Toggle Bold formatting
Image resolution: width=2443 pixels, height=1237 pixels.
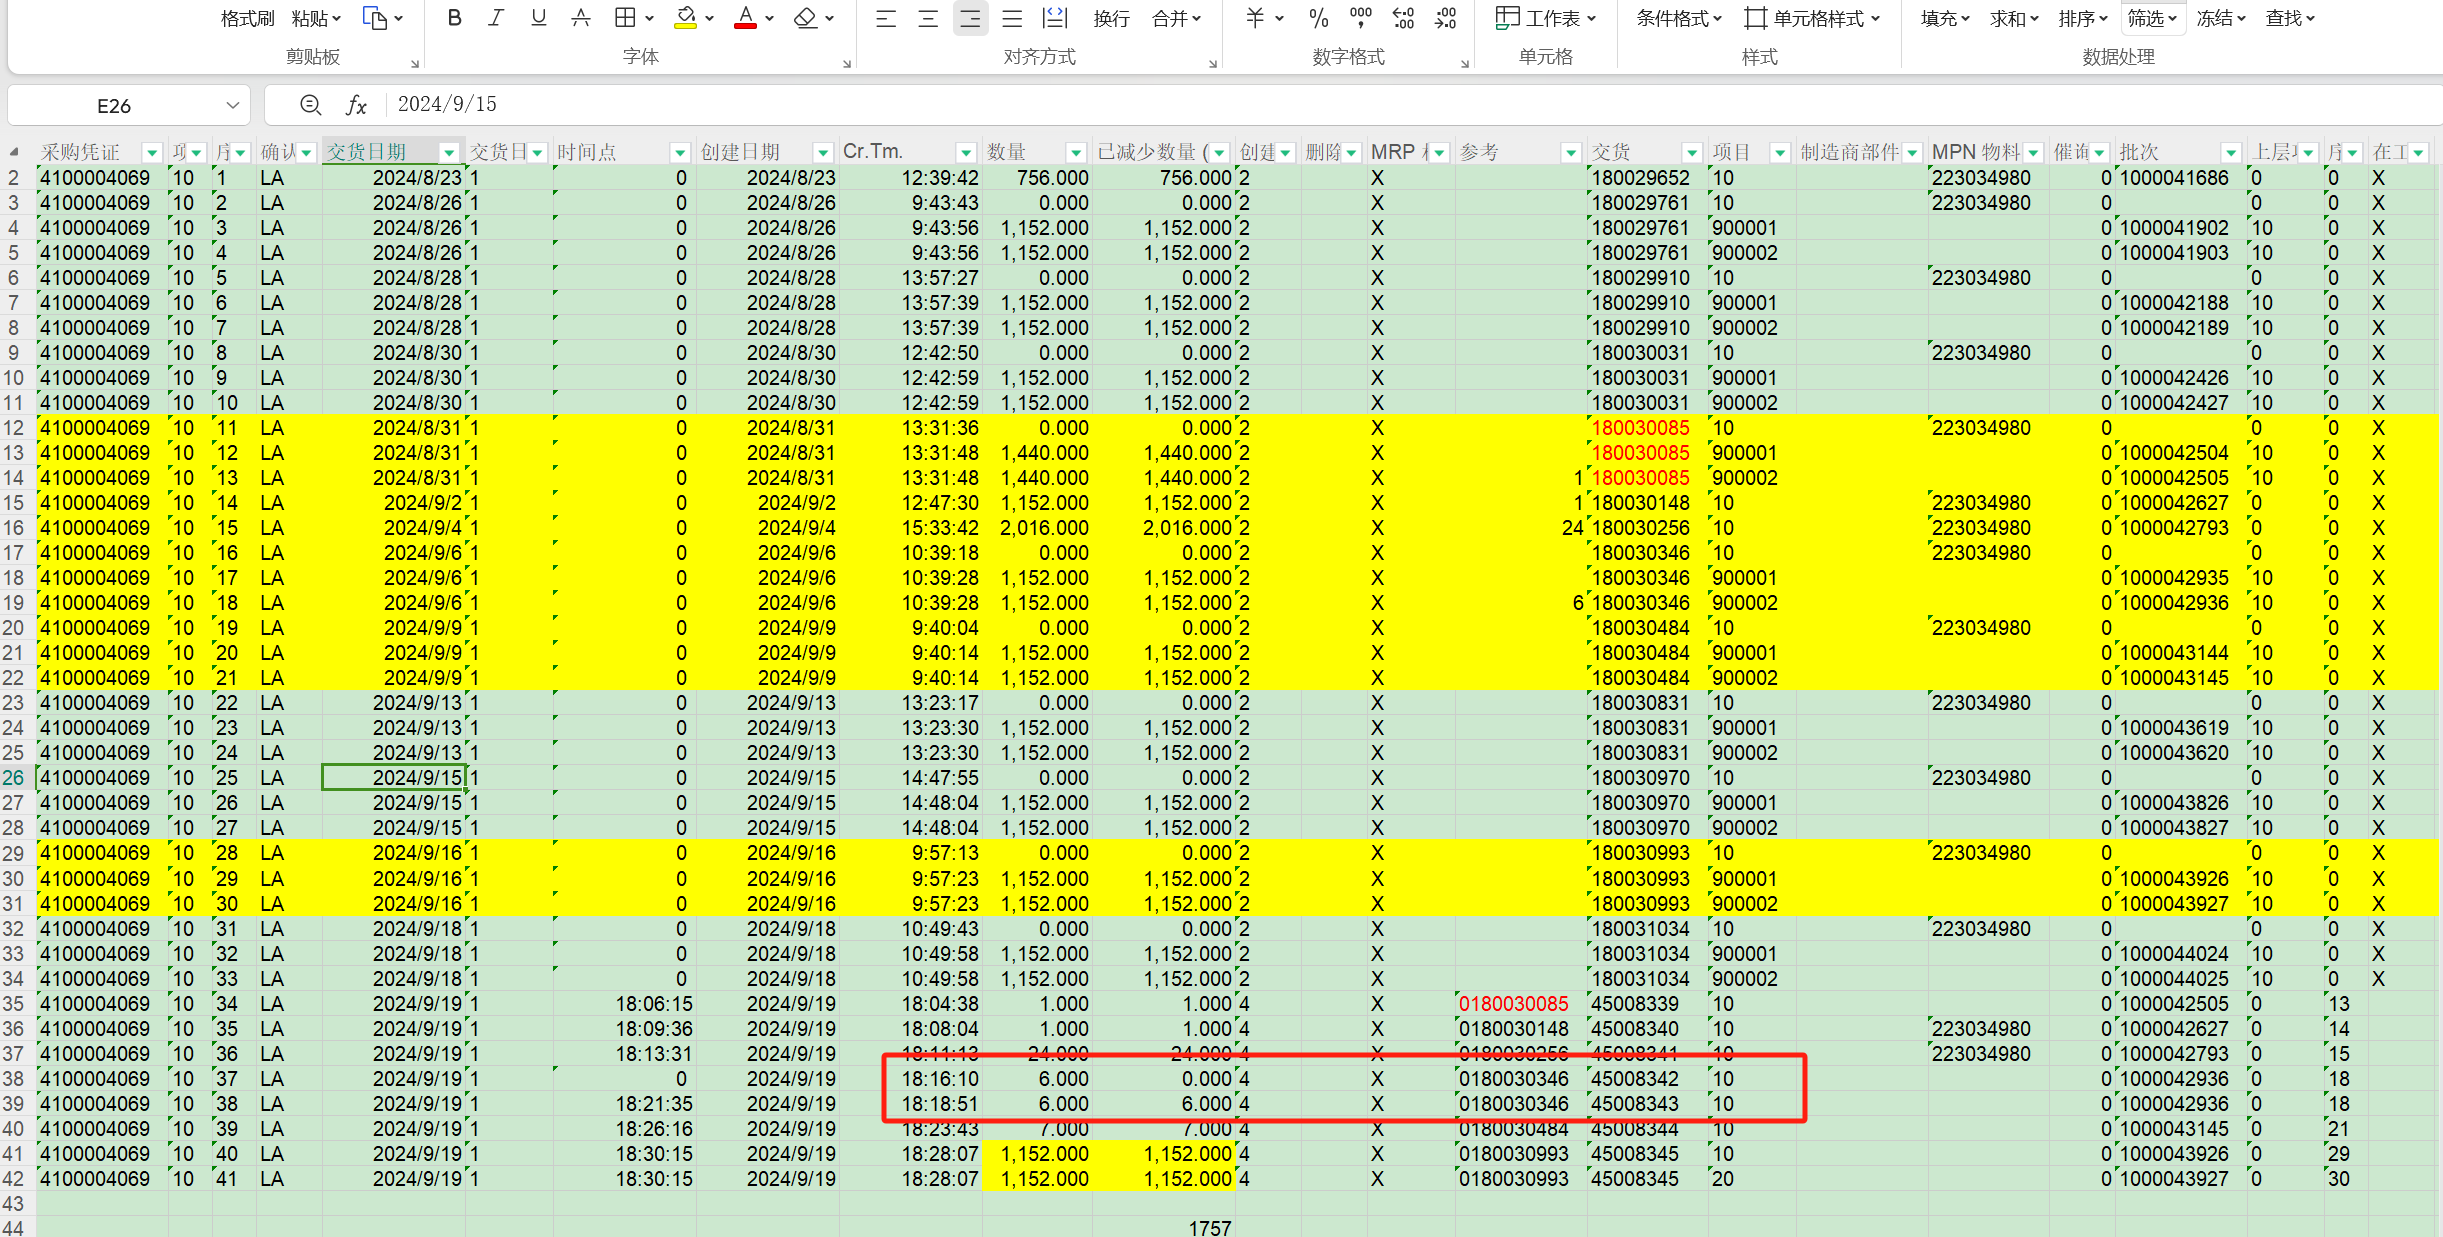(454, 18)
